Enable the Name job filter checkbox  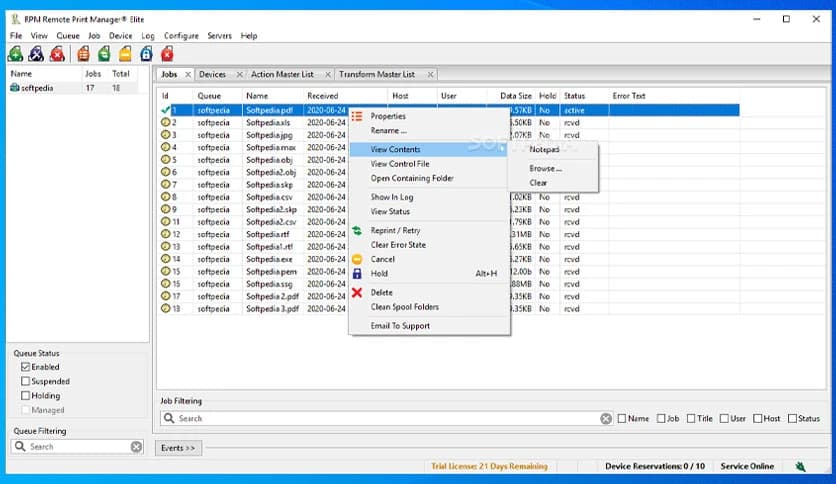622,418
